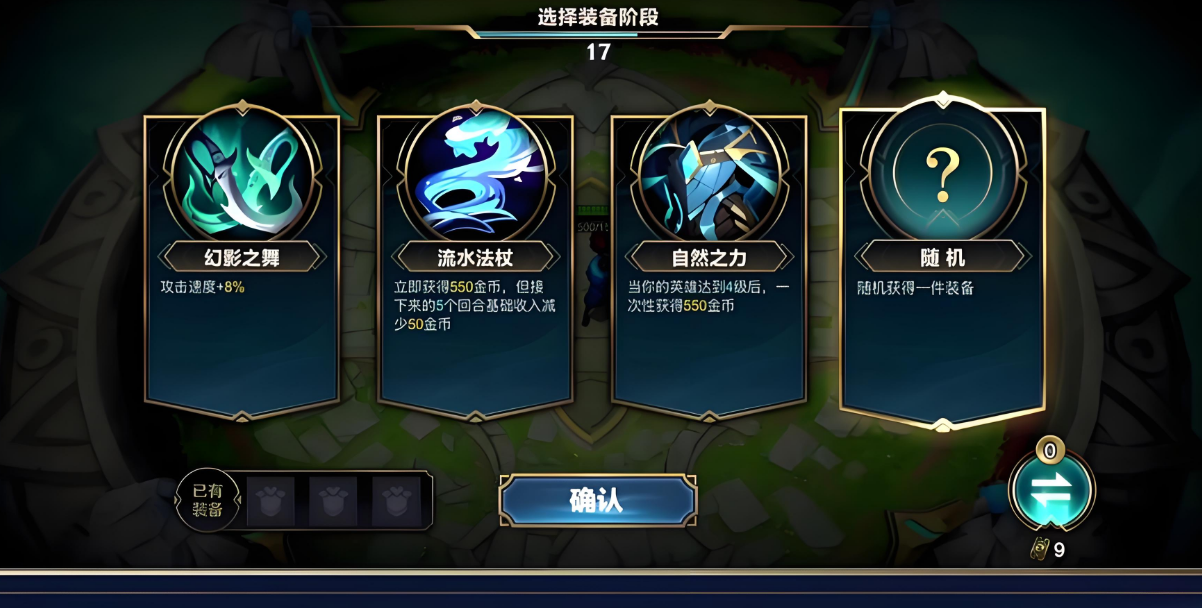Click the refresh swap arrows icon
The height and width of the screenshot is (608, 1202).
(1051, 490)
